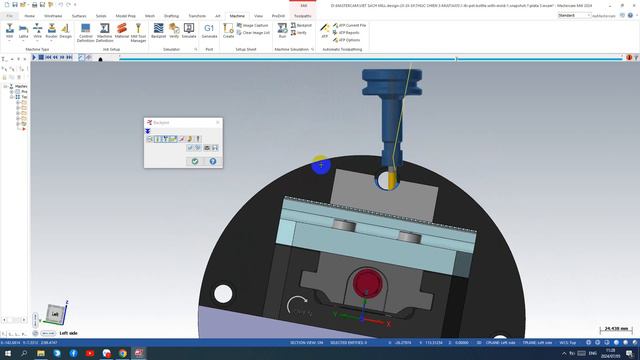Screen dimensions: 640x360
Task: Expand the Router dropdown arrow
Action: [x=51, y=41]
